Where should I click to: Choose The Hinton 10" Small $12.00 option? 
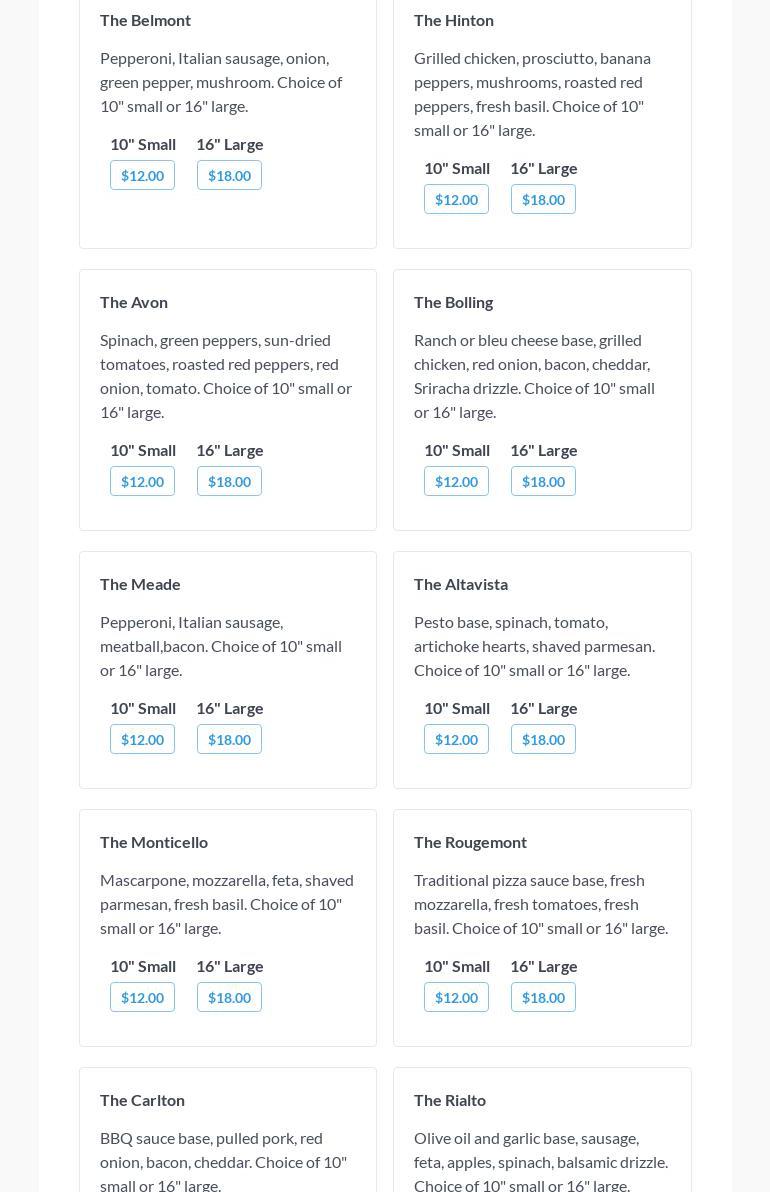pos(456,200)
